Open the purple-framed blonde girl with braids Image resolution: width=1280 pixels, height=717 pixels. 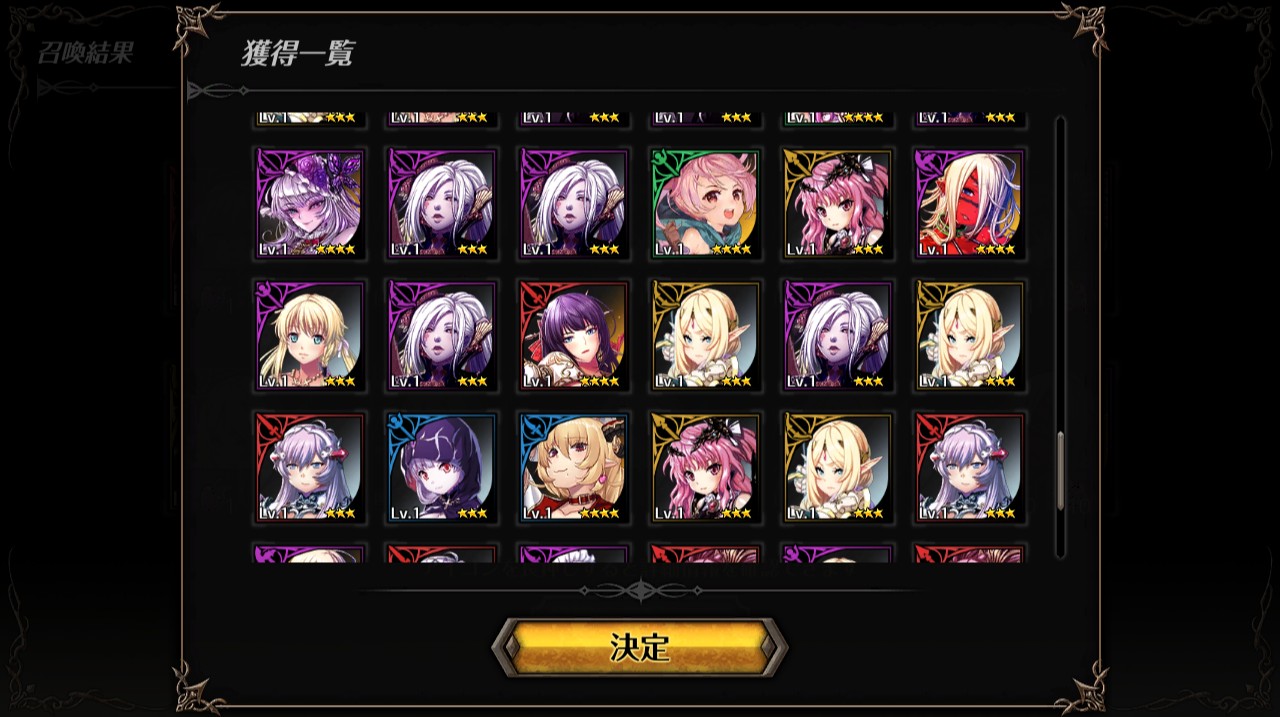coord(310,335)
